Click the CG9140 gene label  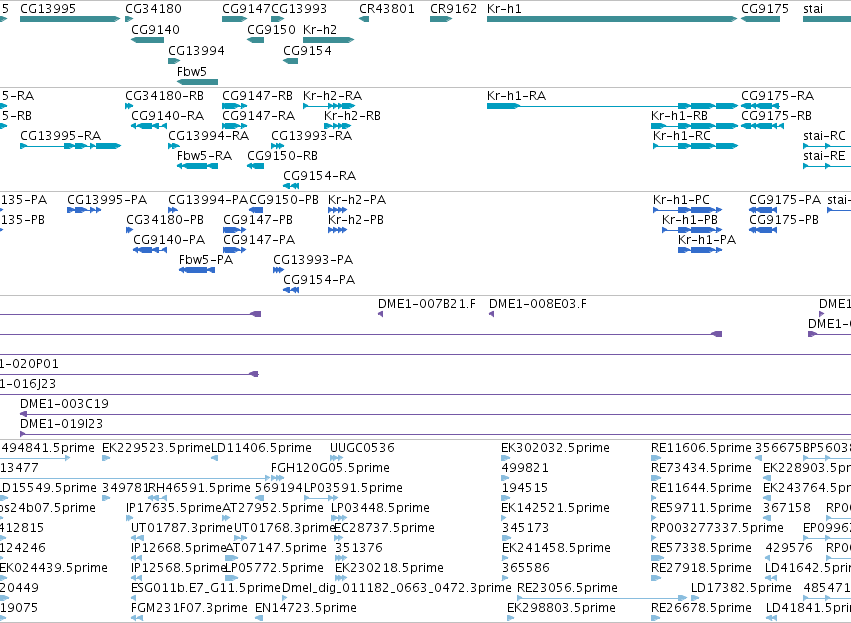click(155, 29)
